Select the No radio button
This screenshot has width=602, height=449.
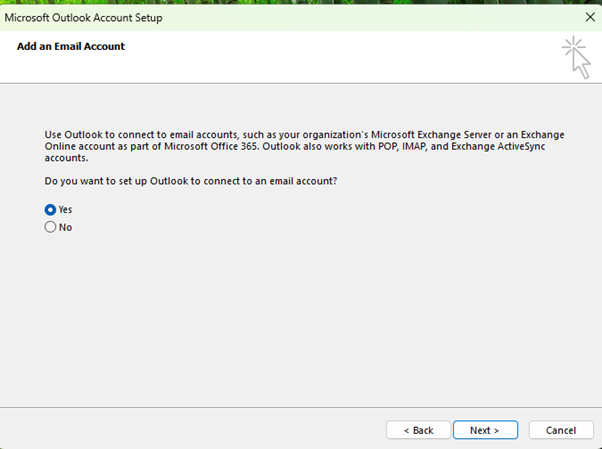coord(50,227)
